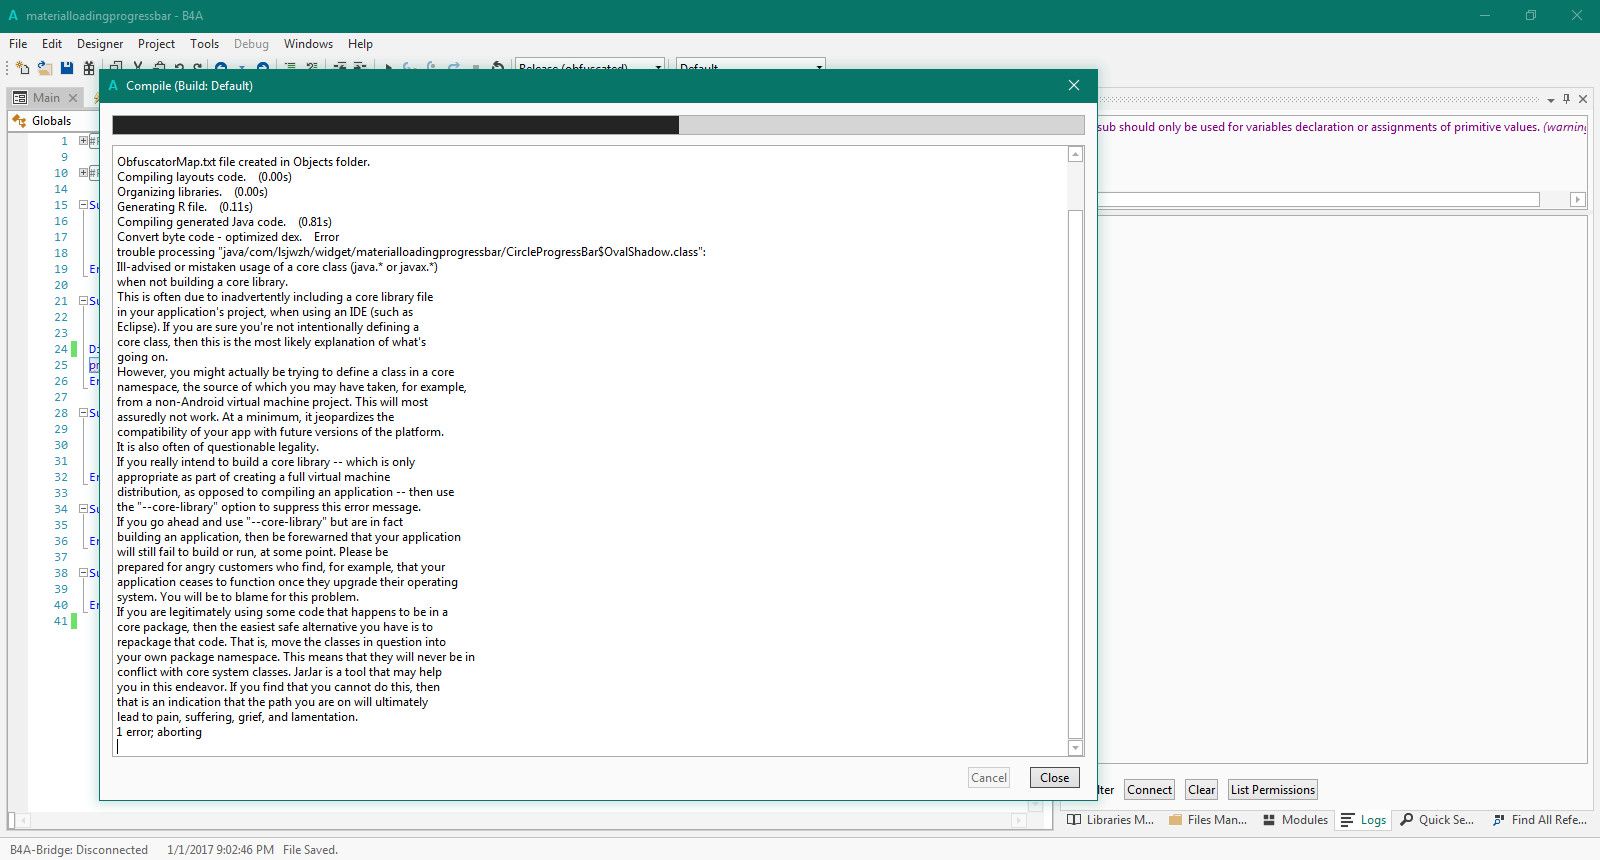1600x860 pixels.
Task: Select the Main module tab
Action: (x=46, y=98)
